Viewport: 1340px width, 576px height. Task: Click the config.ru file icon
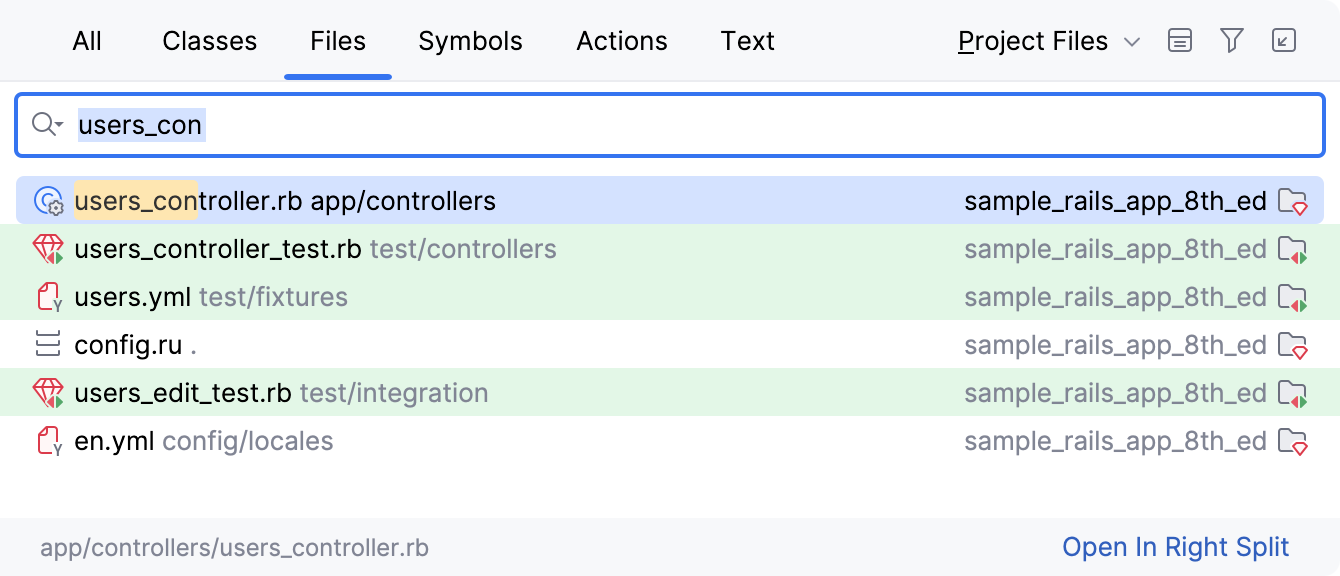point(47,345)
